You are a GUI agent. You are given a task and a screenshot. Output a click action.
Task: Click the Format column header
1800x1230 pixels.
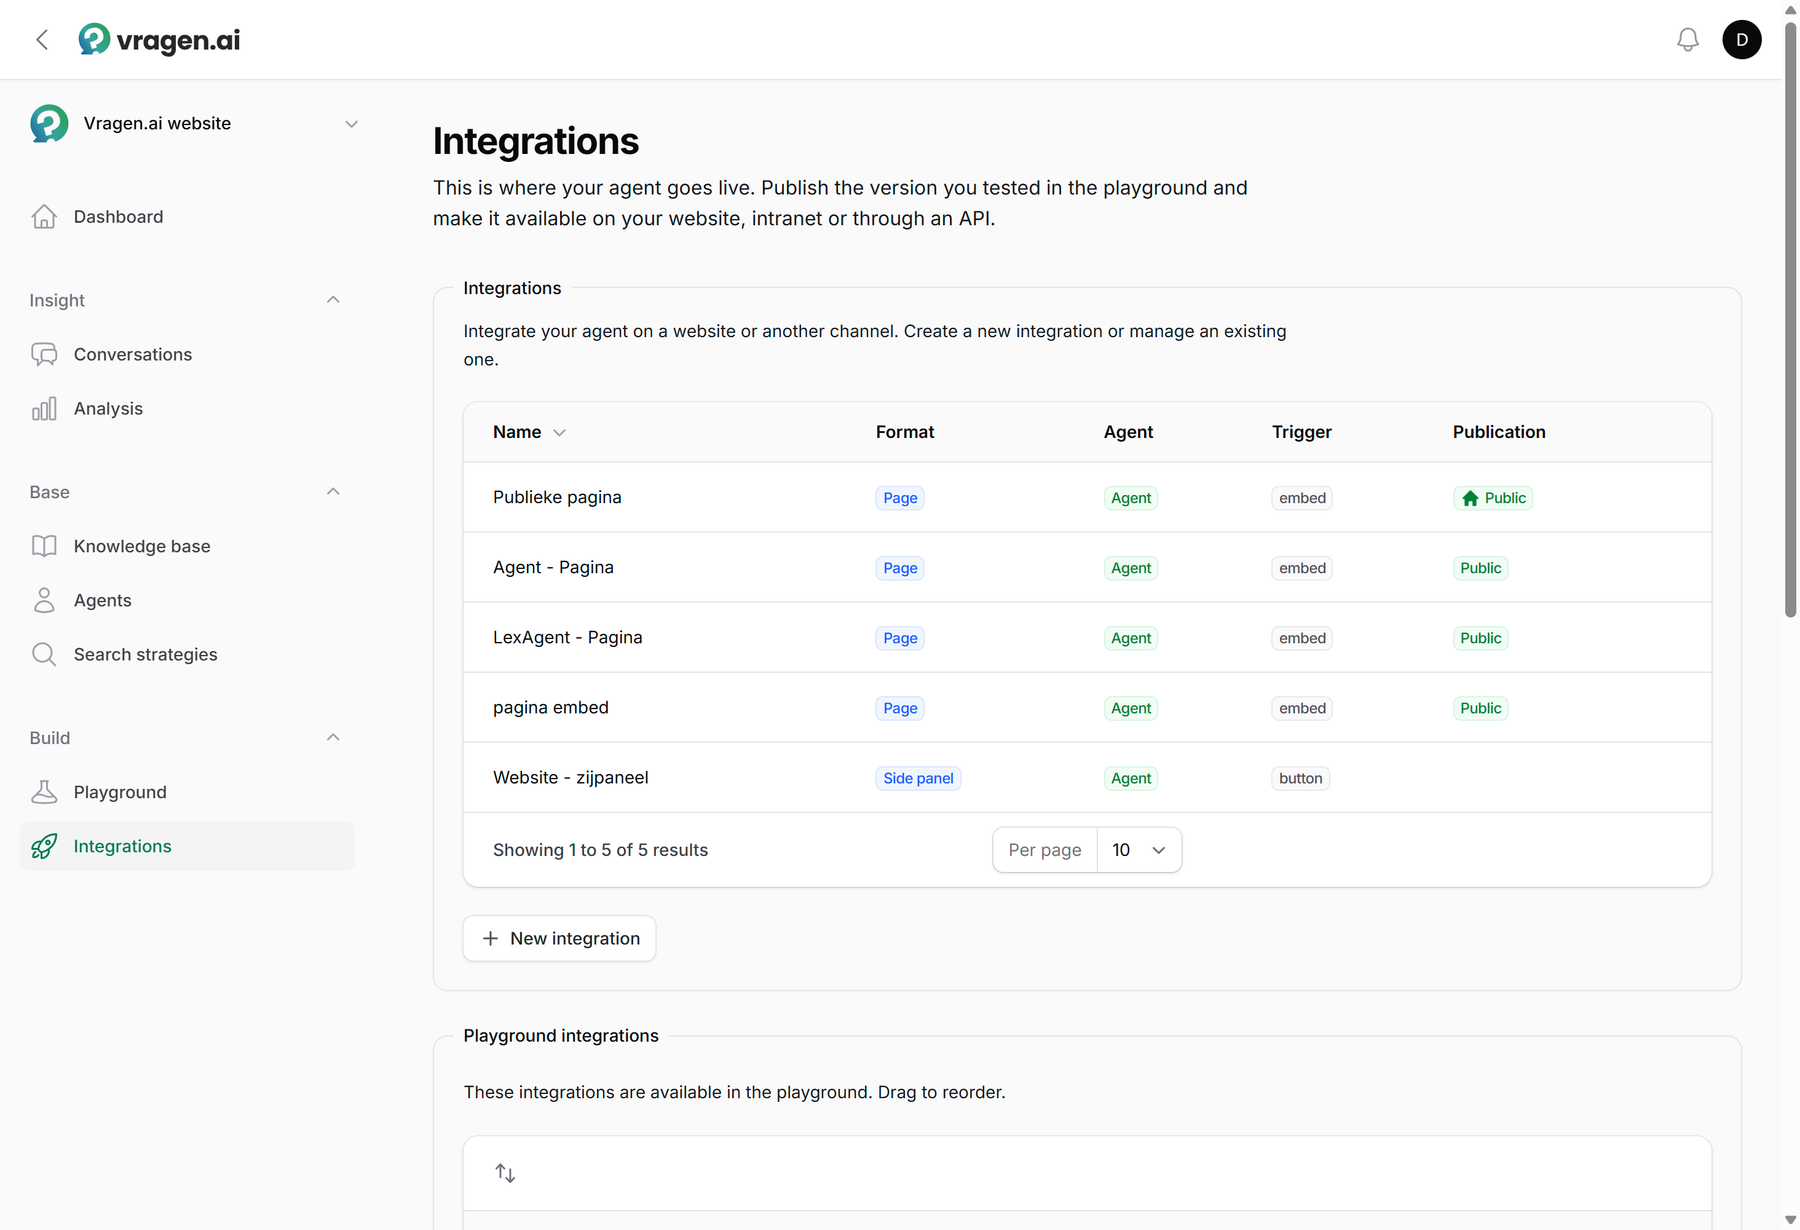coord(905,432)
